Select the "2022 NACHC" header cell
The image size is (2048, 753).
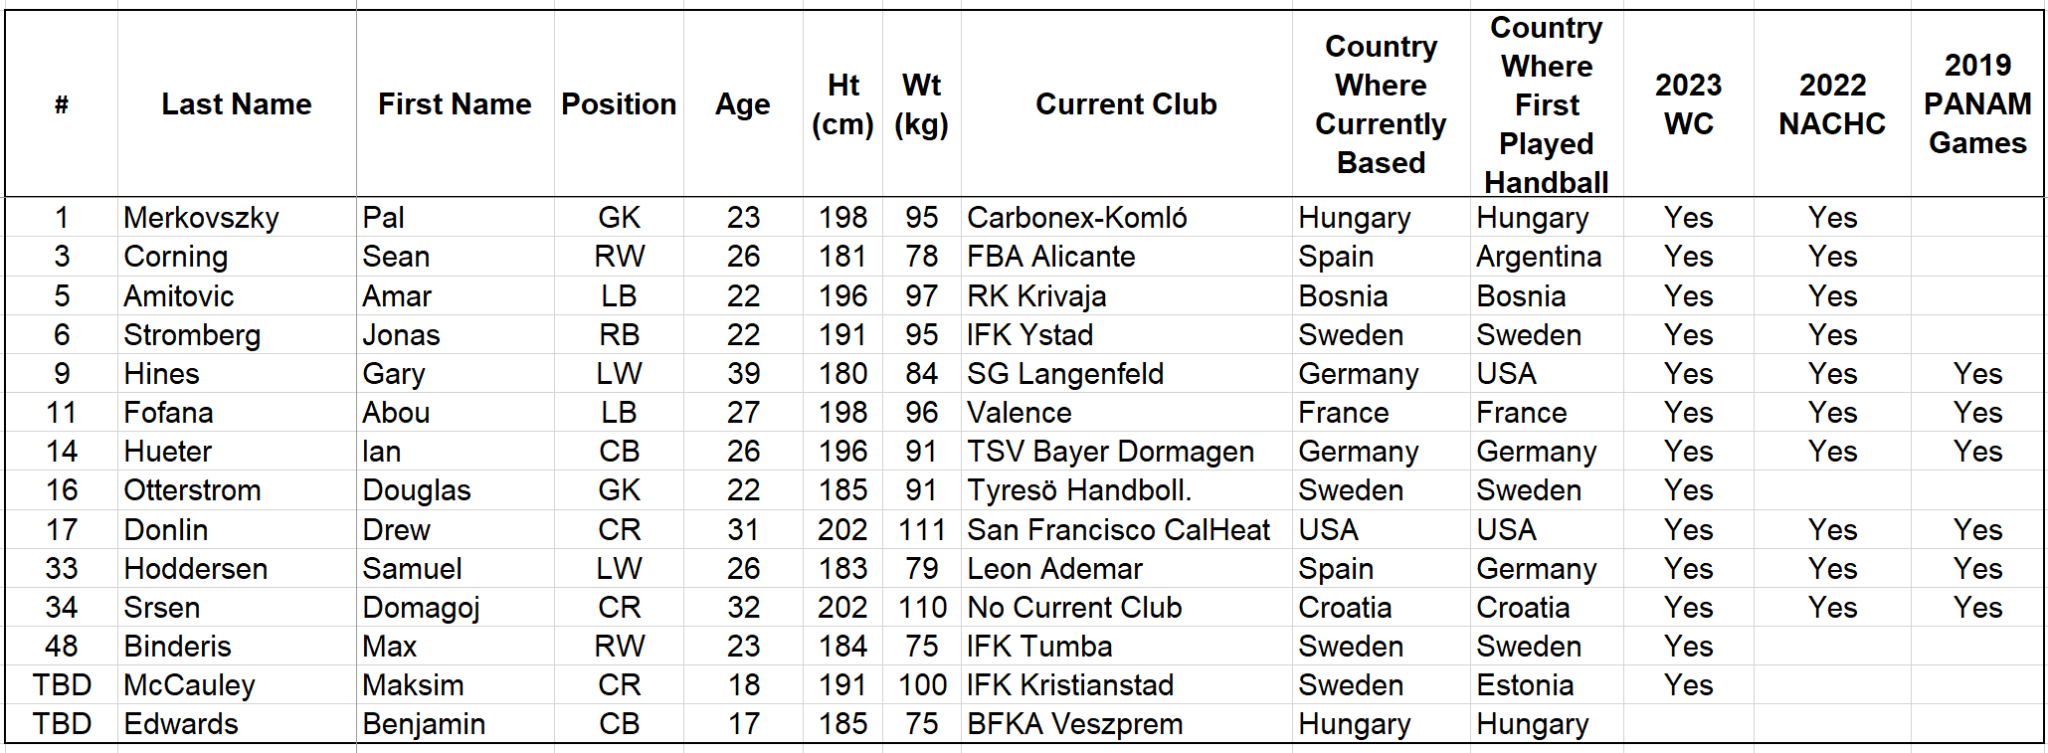(x=1831, y=104)
